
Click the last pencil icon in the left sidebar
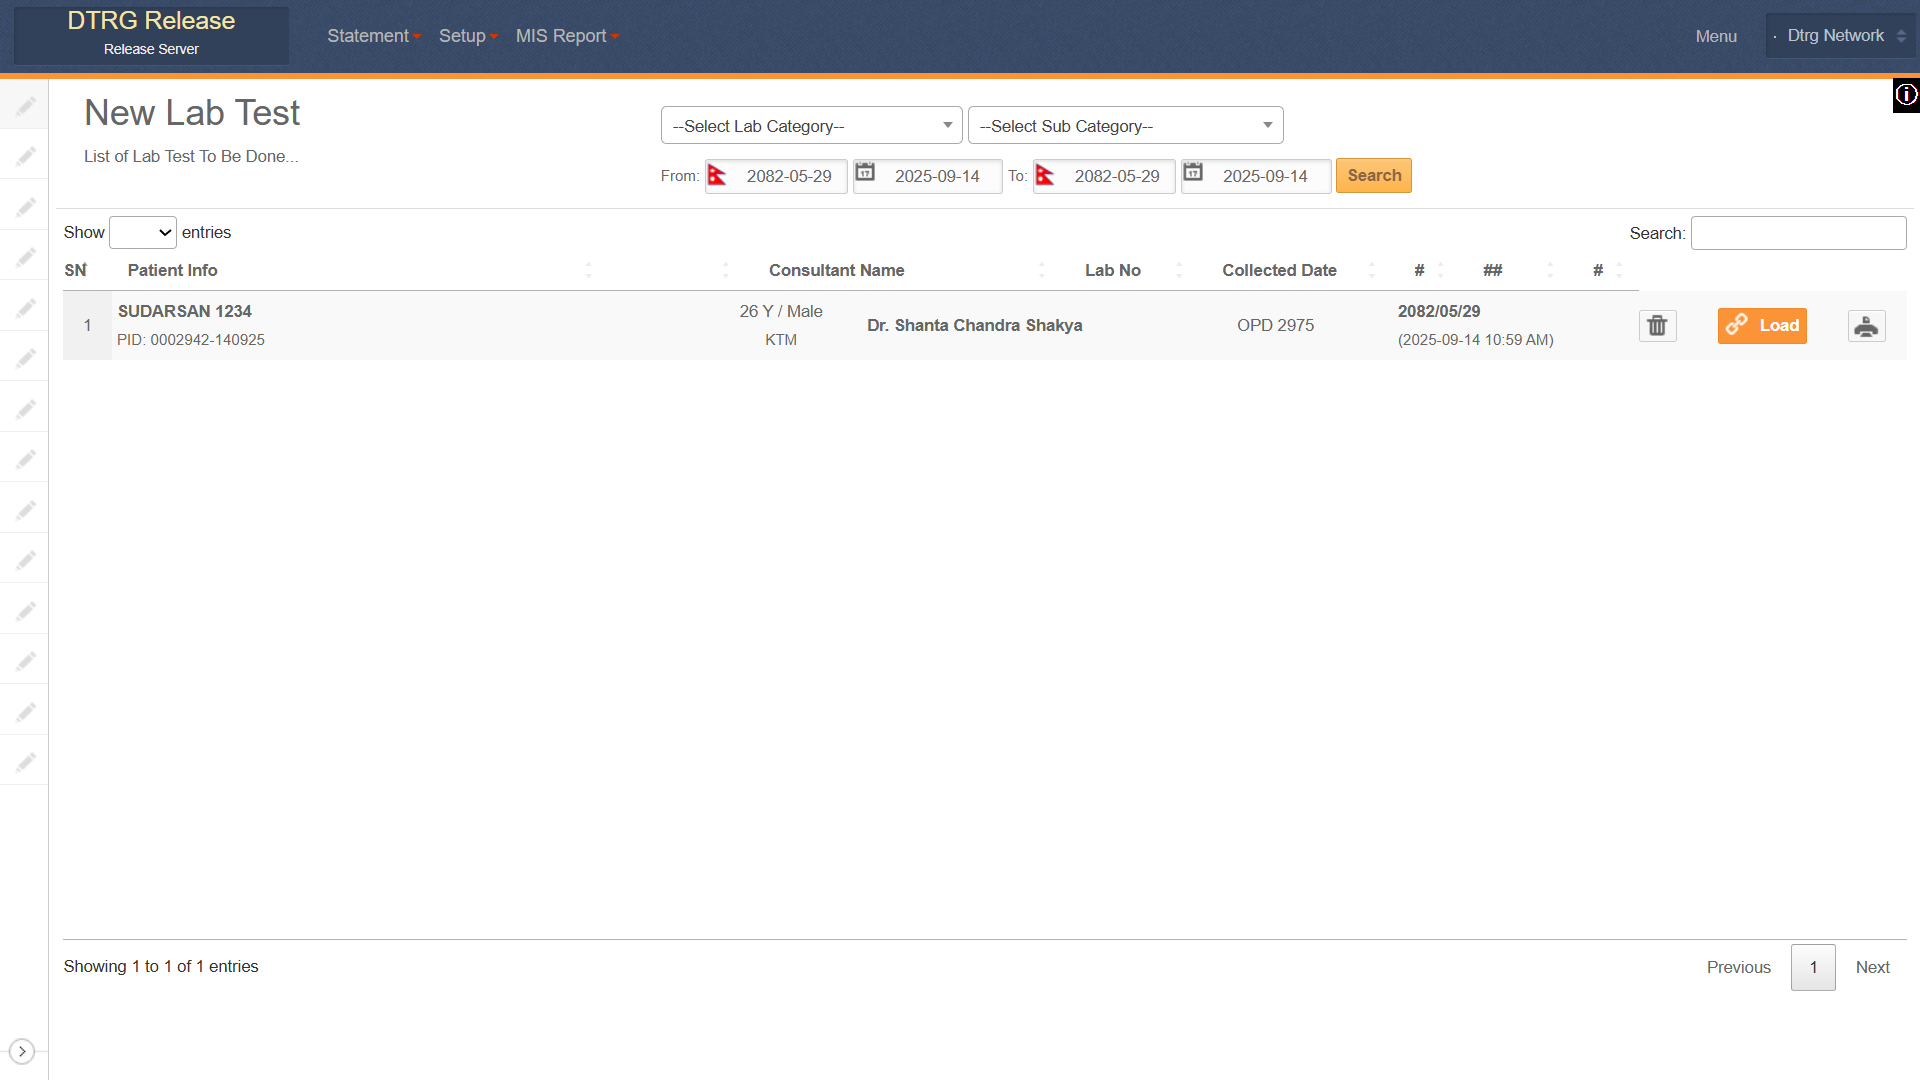tap(26, 762)
